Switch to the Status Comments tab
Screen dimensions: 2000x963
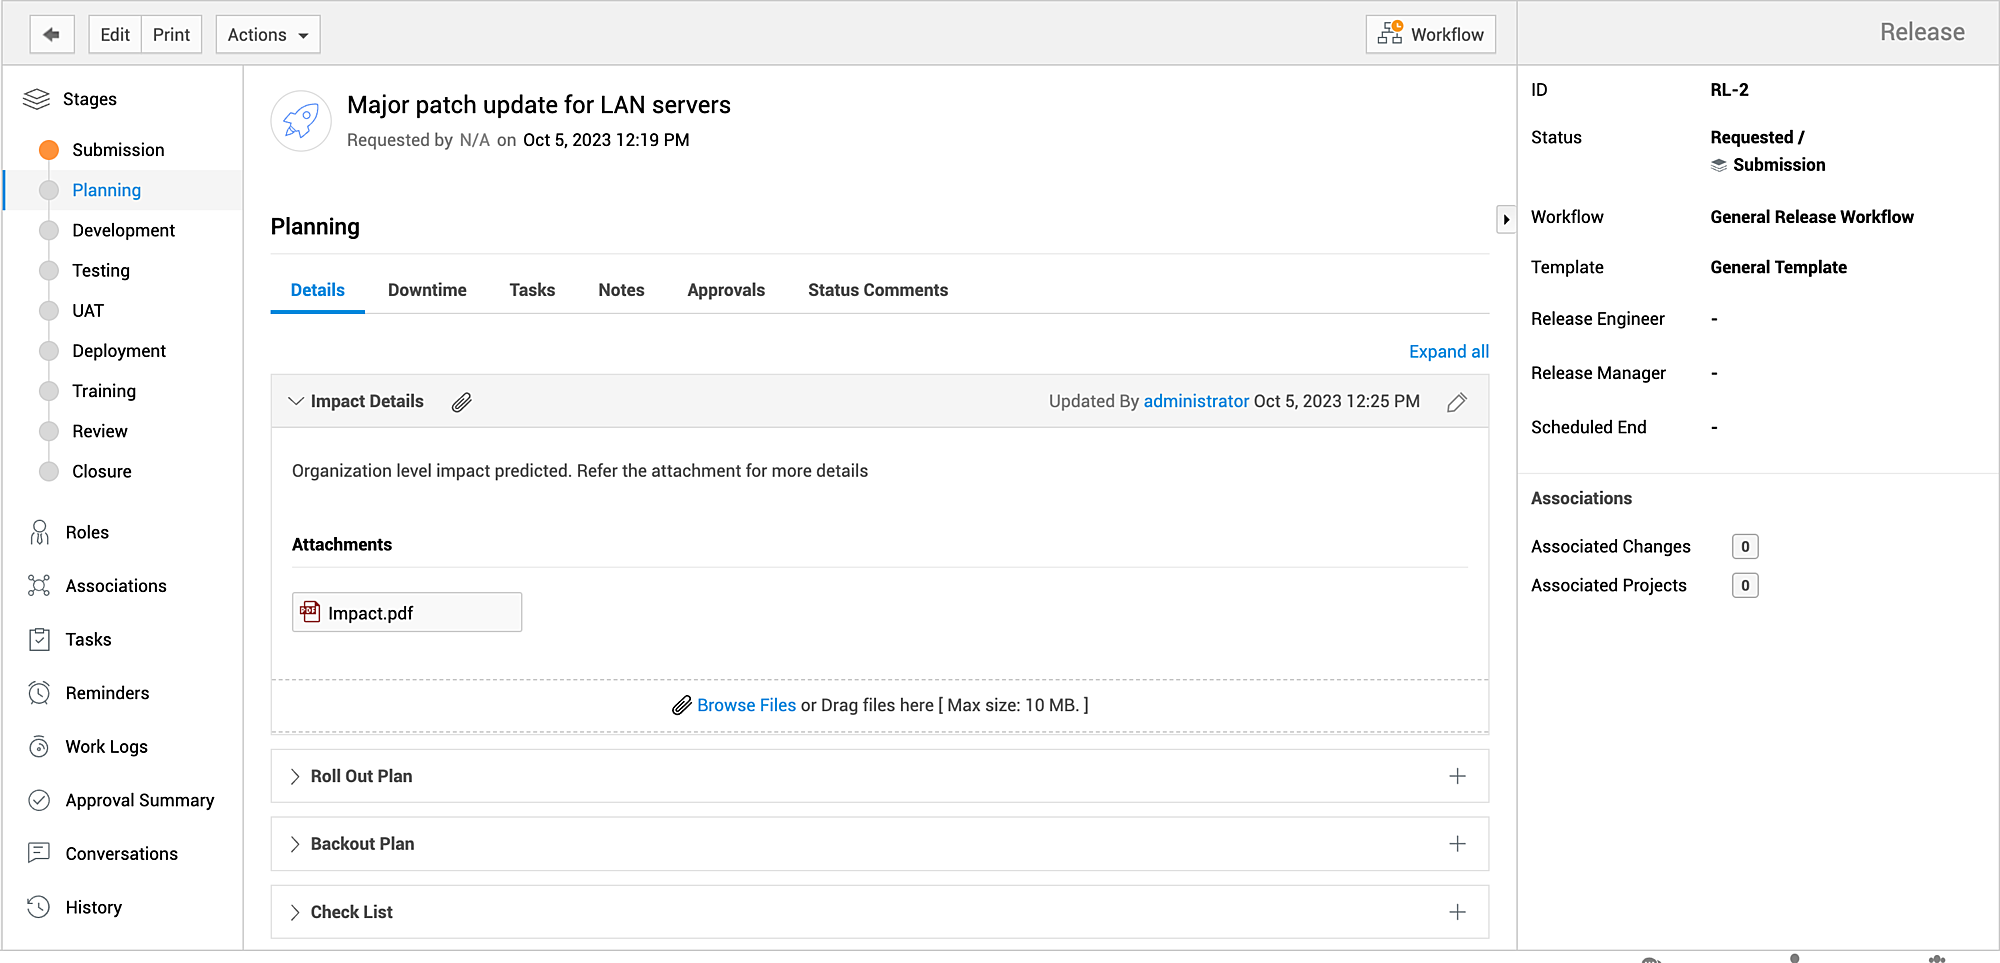(878, 290)
